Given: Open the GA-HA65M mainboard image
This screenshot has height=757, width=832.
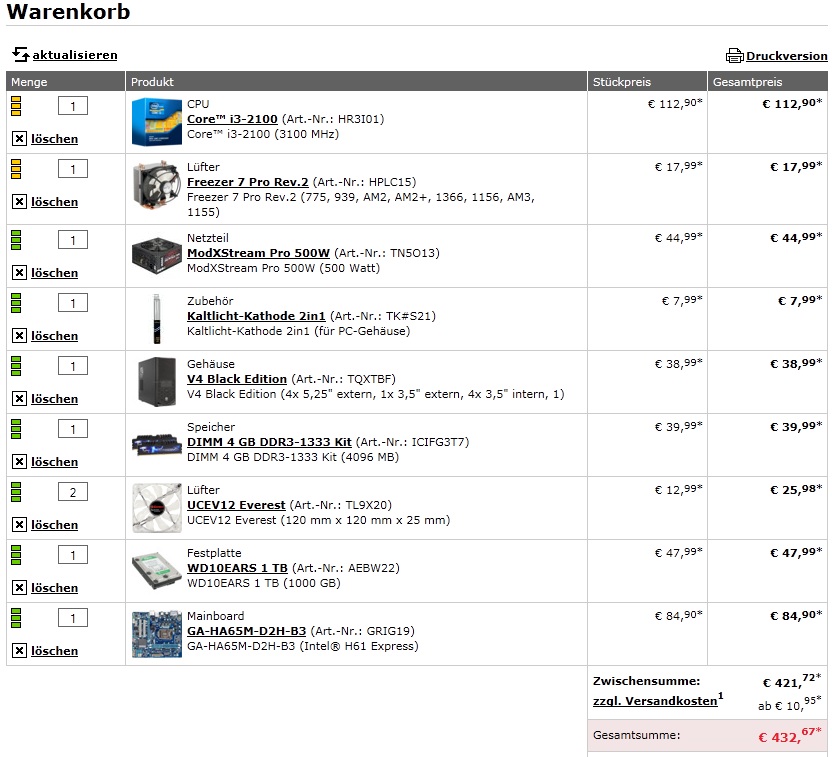Looking at the screenshot, I should coord(157,634).
